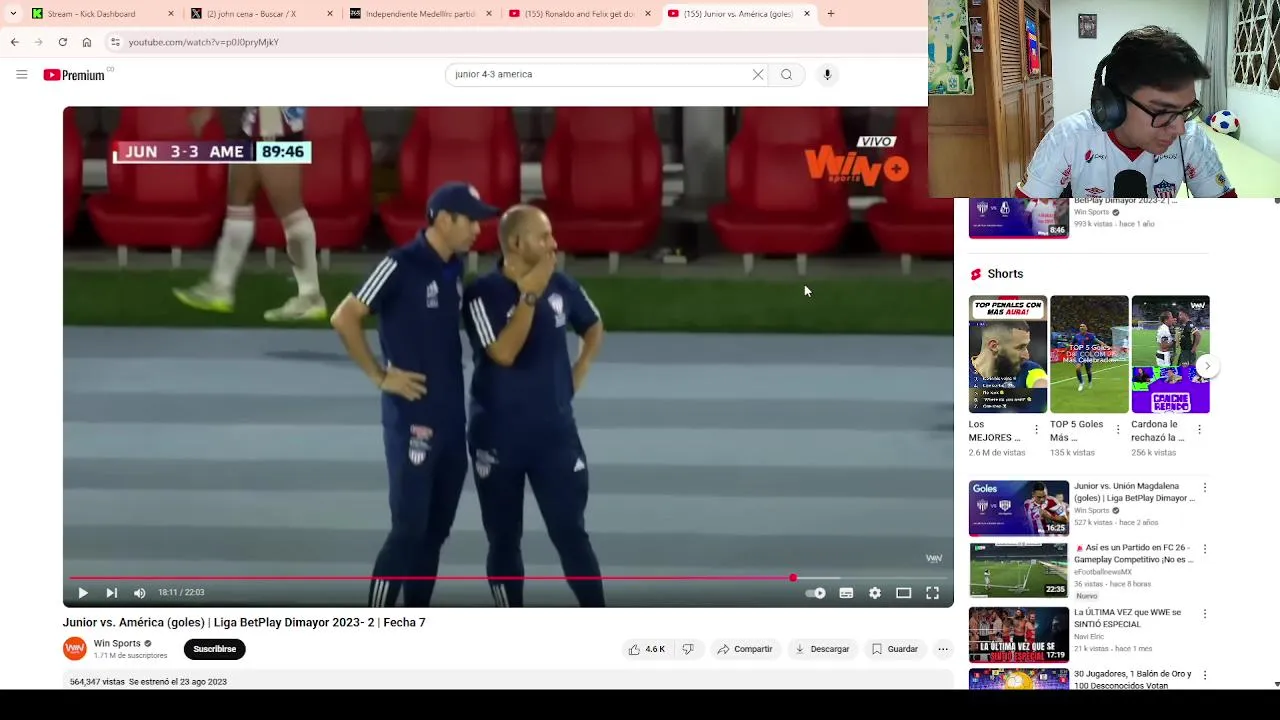Open a new browser tab

coord(830,14)
